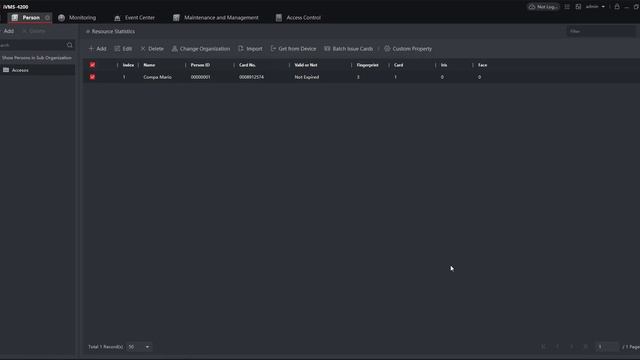Open Batch Issue Cards
This screenshot has width=640, height=360.
point(349,49)
